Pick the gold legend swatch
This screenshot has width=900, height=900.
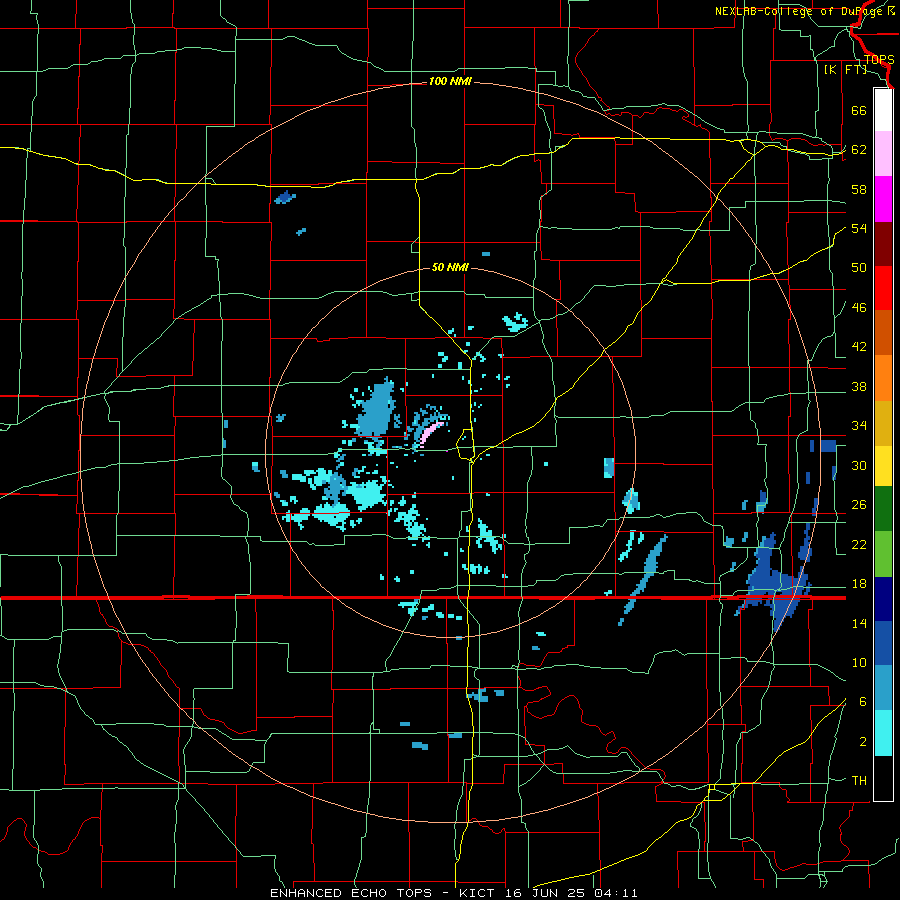click(883, 423)
